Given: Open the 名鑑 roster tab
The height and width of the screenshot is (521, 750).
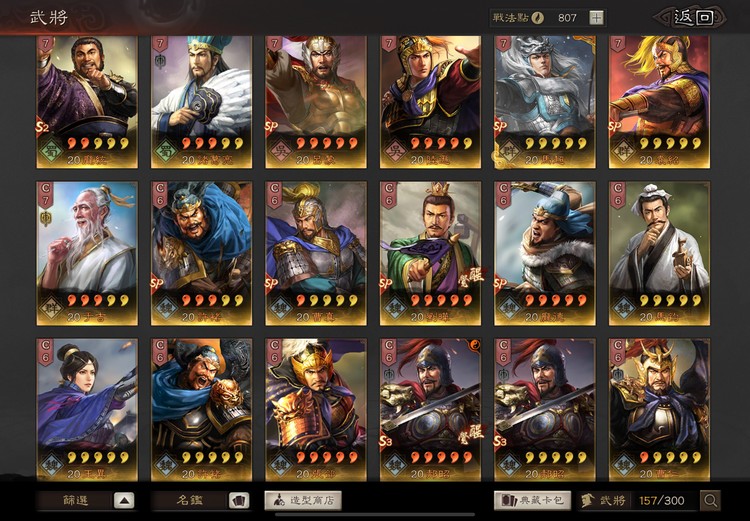Looking at the screenshot, I should click(x=190, y=500).
